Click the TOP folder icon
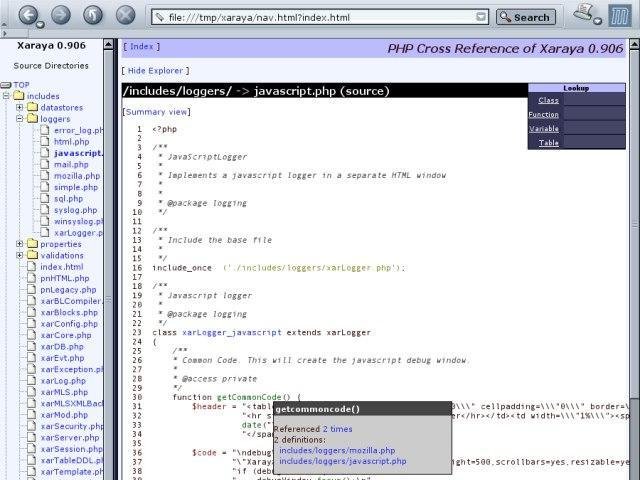The width and height of the screenshot is (640, 480). coord(6,85)
